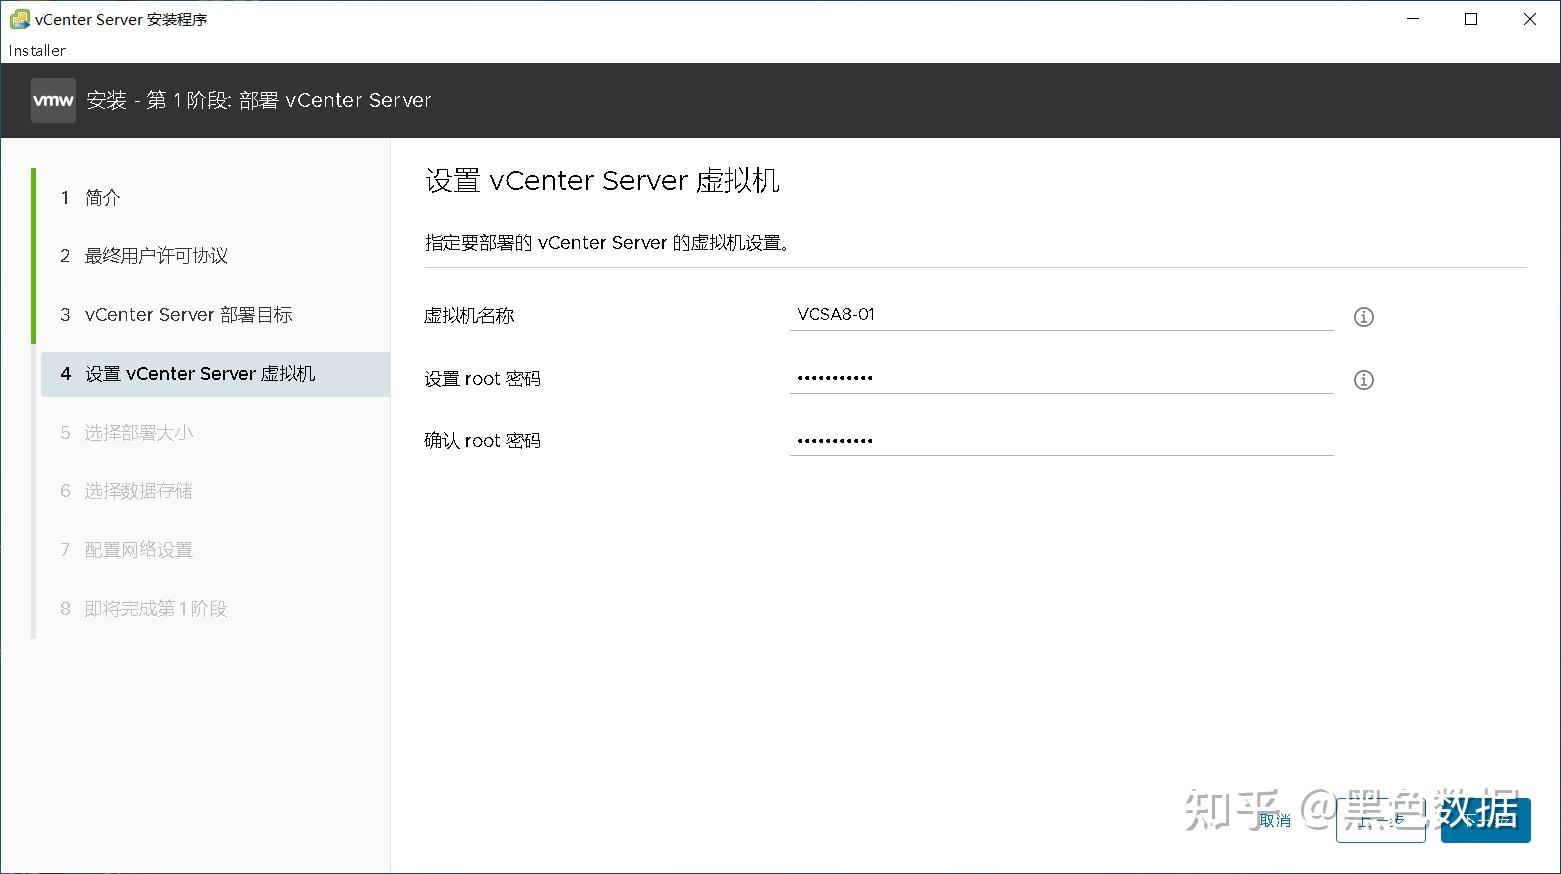Click the info icon beside root 密码 field
The image size is (1561, 874).
pyautogui.click(x=1363, y=380)
